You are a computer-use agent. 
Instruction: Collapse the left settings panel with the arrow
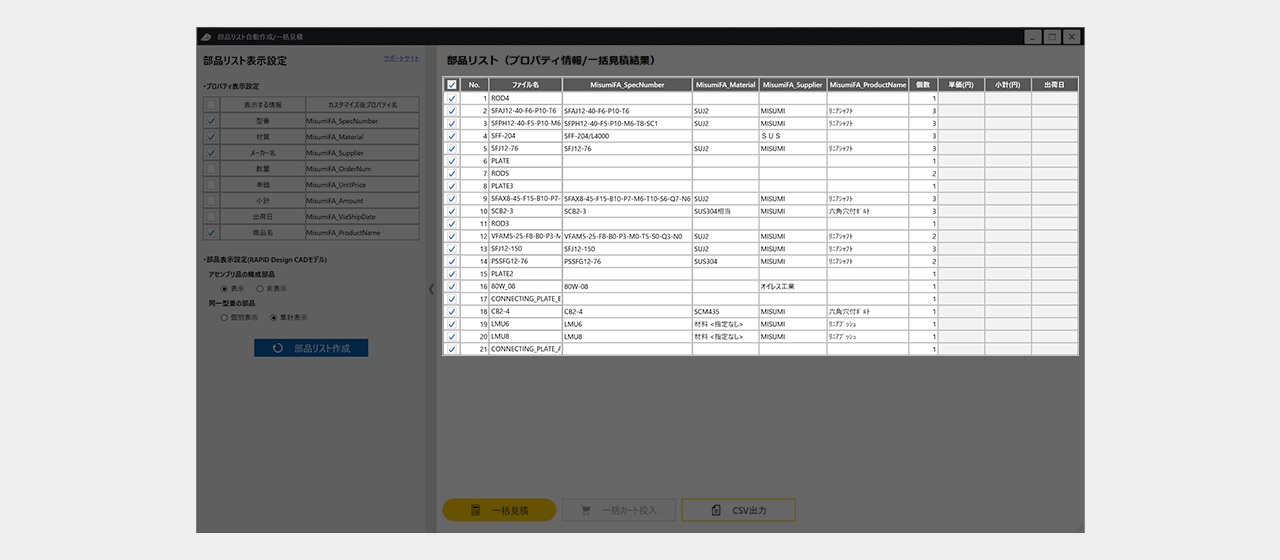(432, 289)
